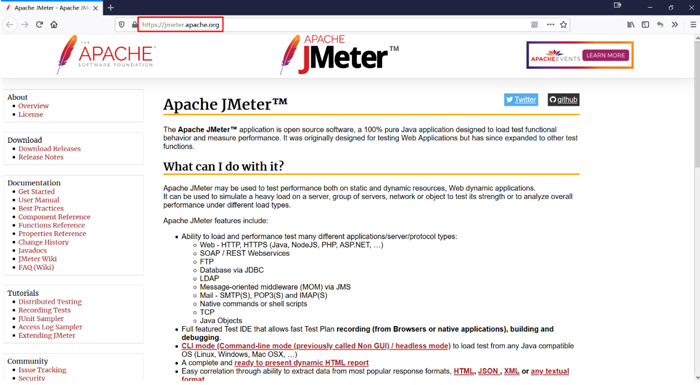The width and height of the screenshot is (700, 385).
Task: Open Properties Reference link
Action: [52, 234]
